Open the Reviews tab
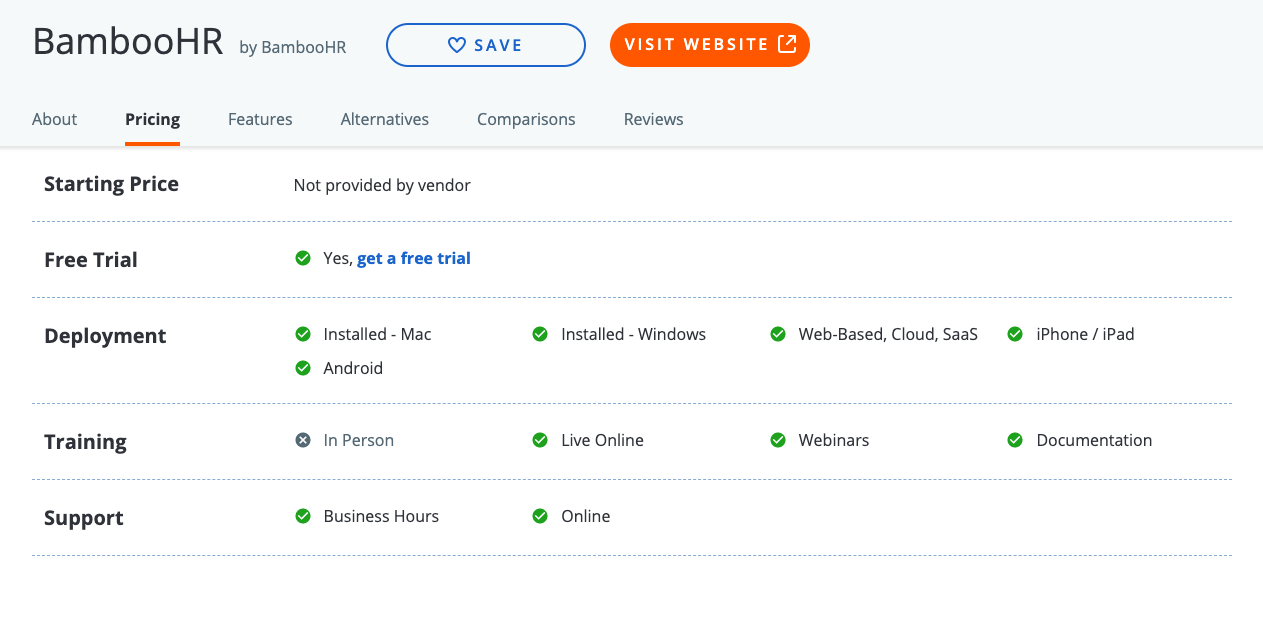This screenshot has height=622, width=1263. pos(654,119)
